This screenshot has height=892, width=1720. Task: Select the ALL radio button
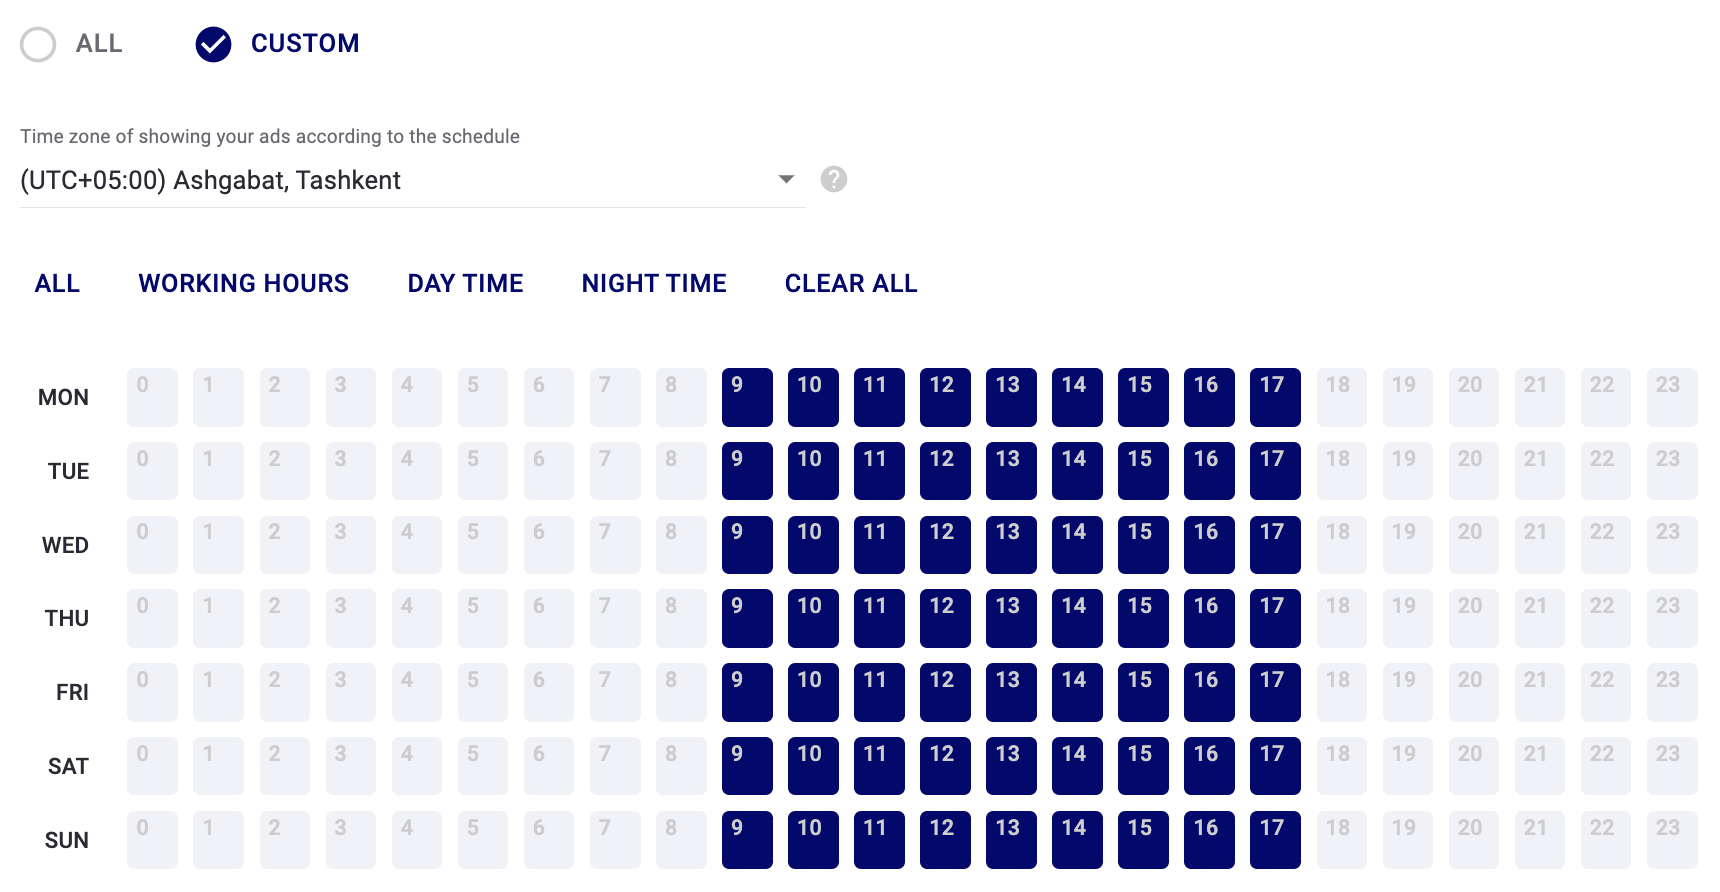[x=38, y=44]
